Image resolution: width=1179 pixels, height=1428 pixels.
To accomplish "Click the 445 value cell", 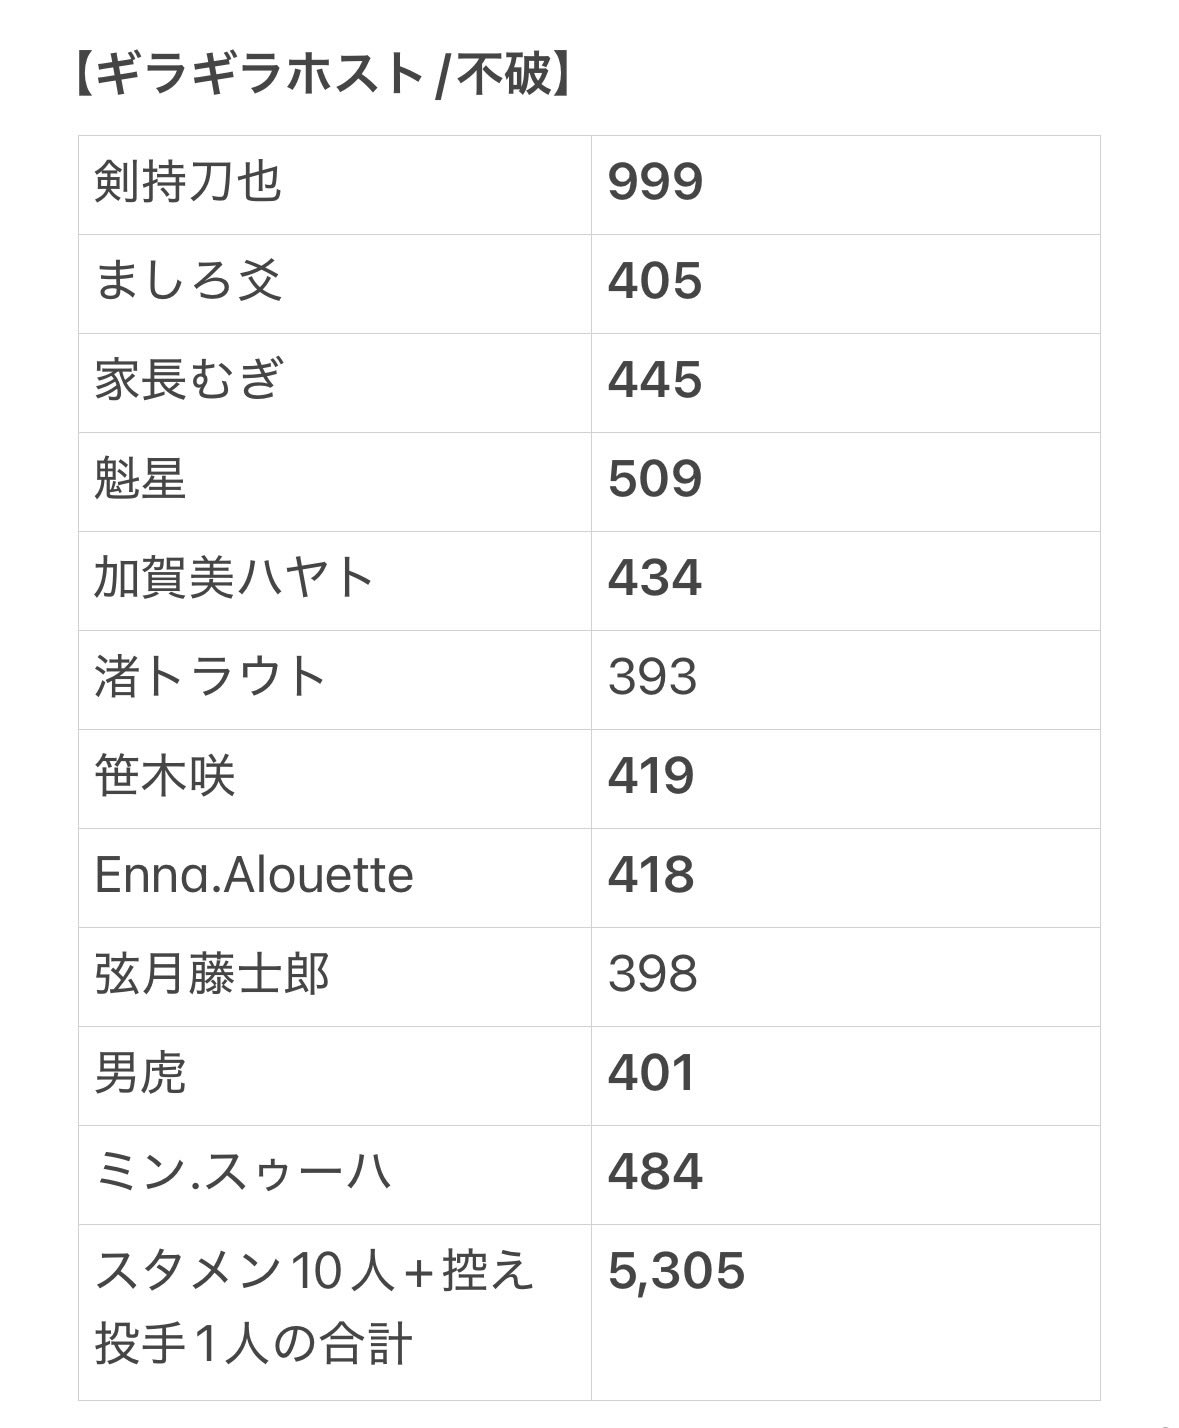I will pyautogui.click(x=846, y=383).
